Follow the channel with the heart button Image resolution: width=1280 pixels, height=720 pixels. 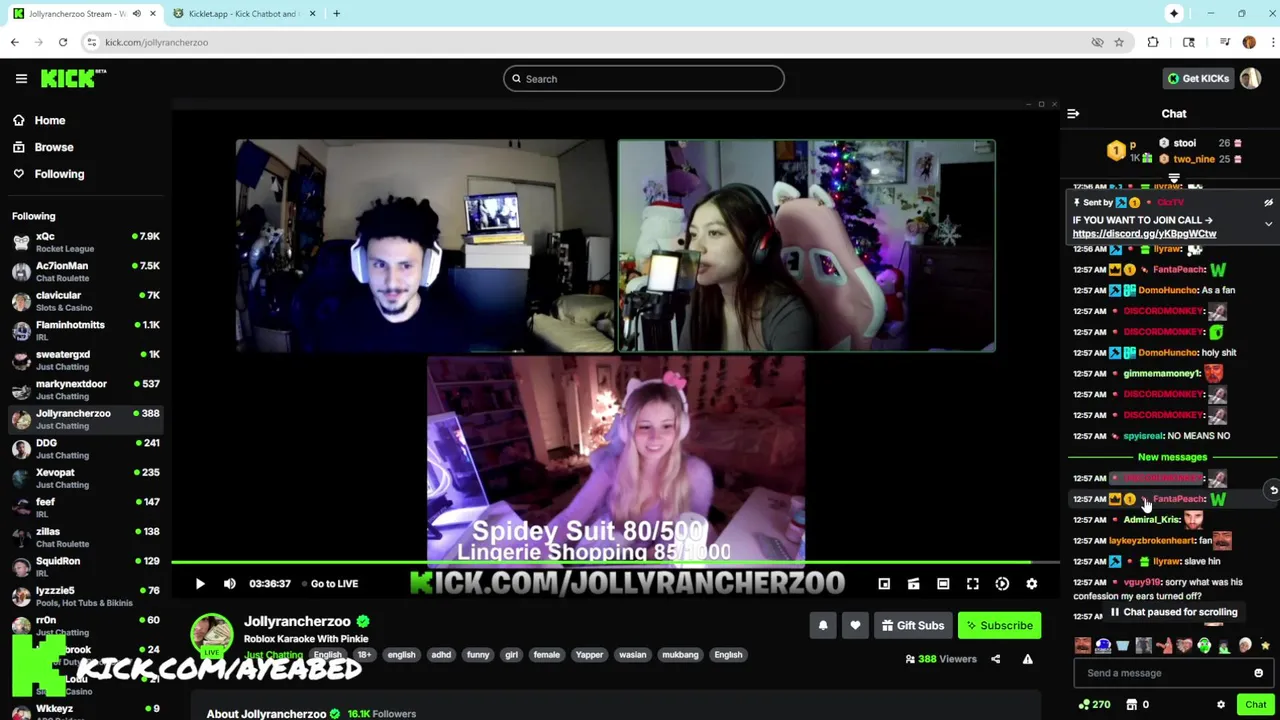[855, 626]
